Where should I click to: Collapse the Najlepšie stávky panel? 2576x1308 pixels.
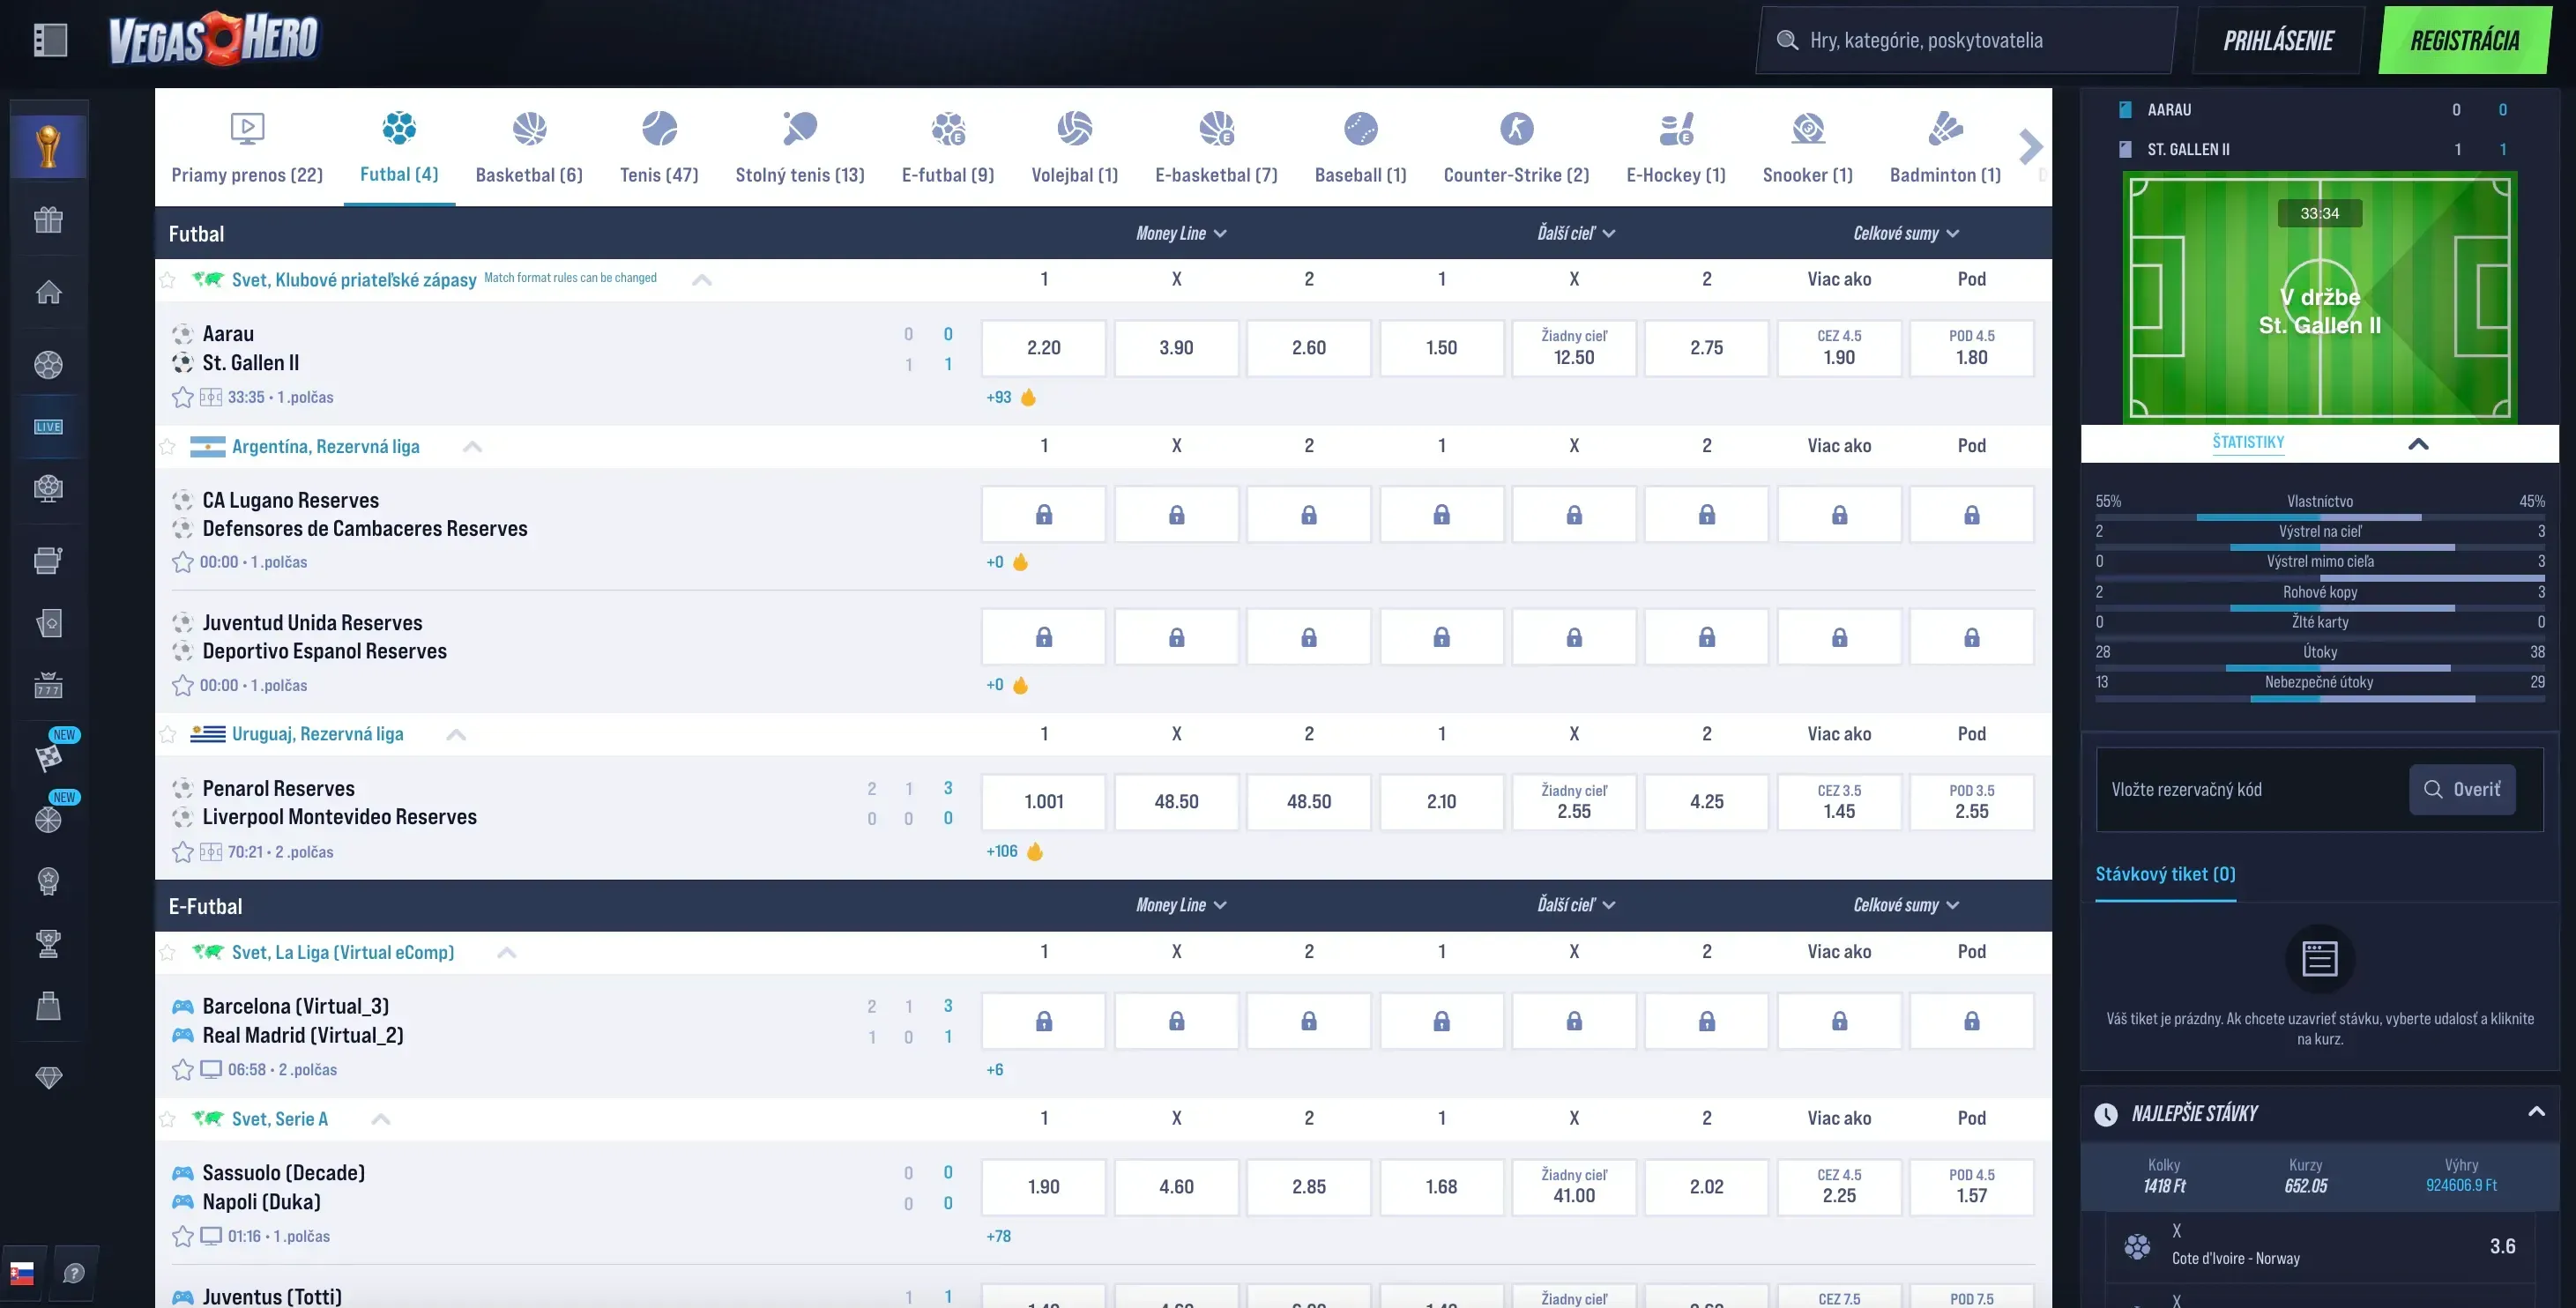[2536, 1111]
